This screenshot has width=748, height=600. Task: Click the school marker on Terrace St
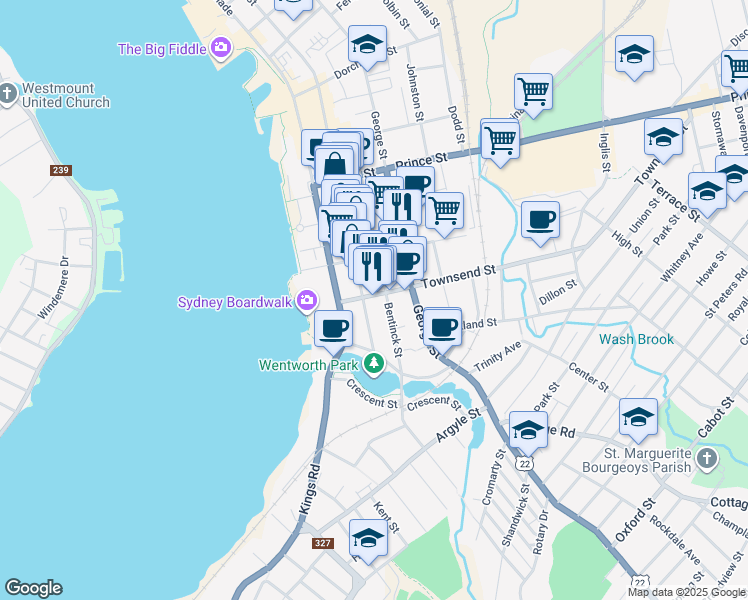pyautogui.click(x=706, y=191)
